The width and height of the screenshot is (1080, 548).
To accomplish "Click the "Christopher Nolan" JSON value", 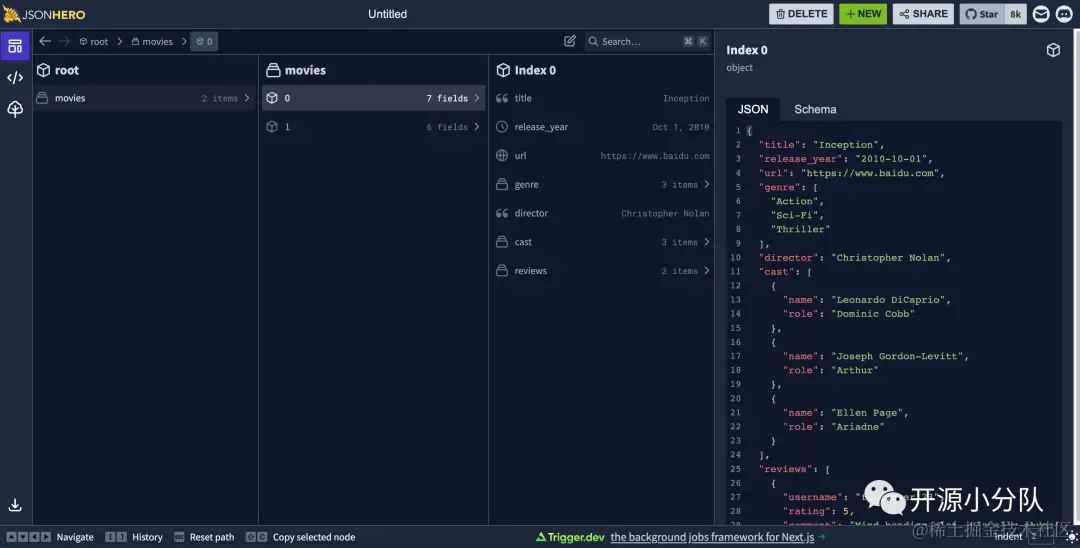I will coord(888,257).
